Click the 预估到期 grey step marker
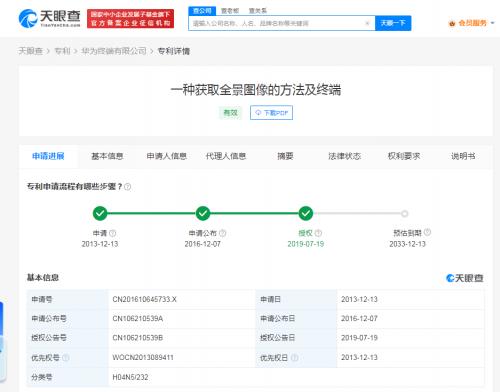This screenshot has height=392, width=500. tap(405, 214)
